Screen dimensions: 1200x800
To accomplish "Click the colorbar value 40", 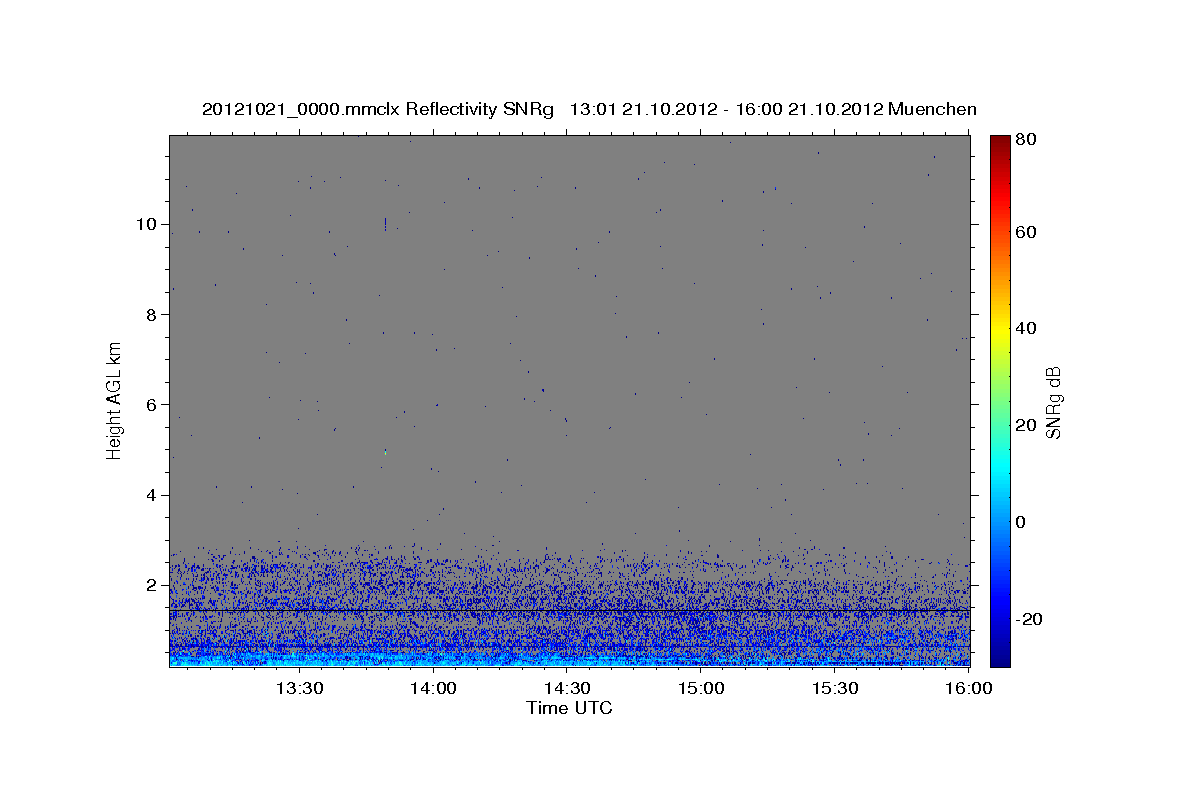I will pos(1027,328).
